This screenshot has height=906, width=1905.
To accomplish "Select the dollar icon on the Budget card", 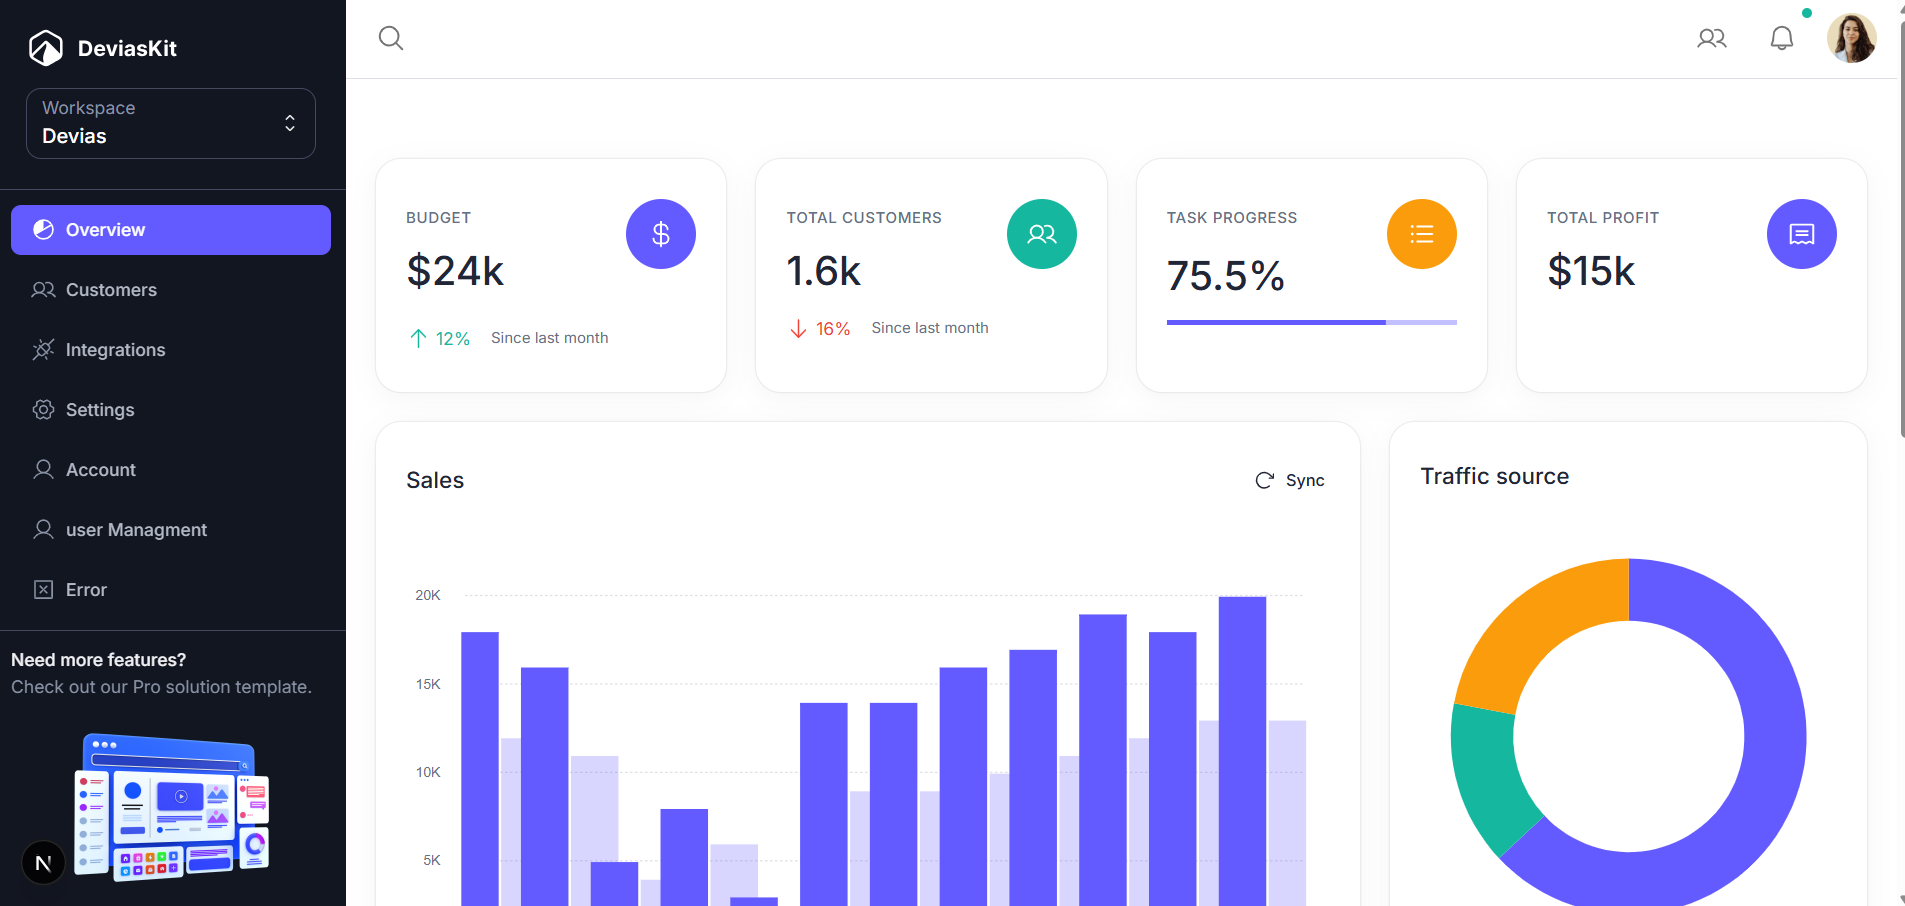I will [660, 233].
